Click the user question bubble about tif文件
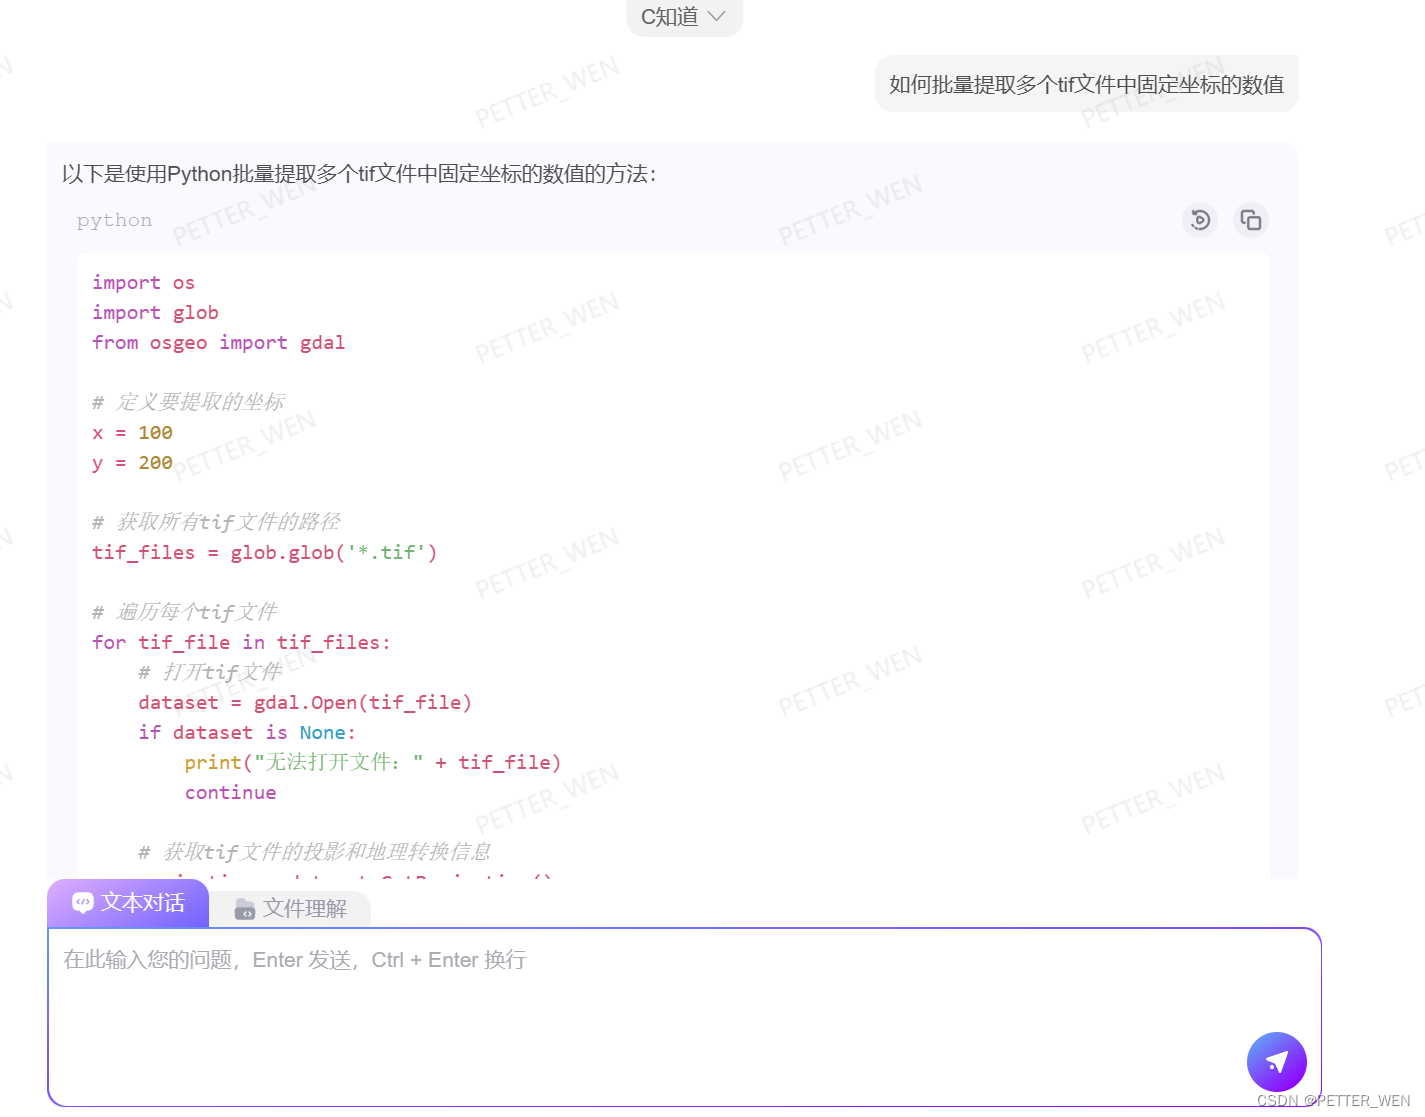This screenshot has width=1425, height=1117. (x=1087, y=84)
